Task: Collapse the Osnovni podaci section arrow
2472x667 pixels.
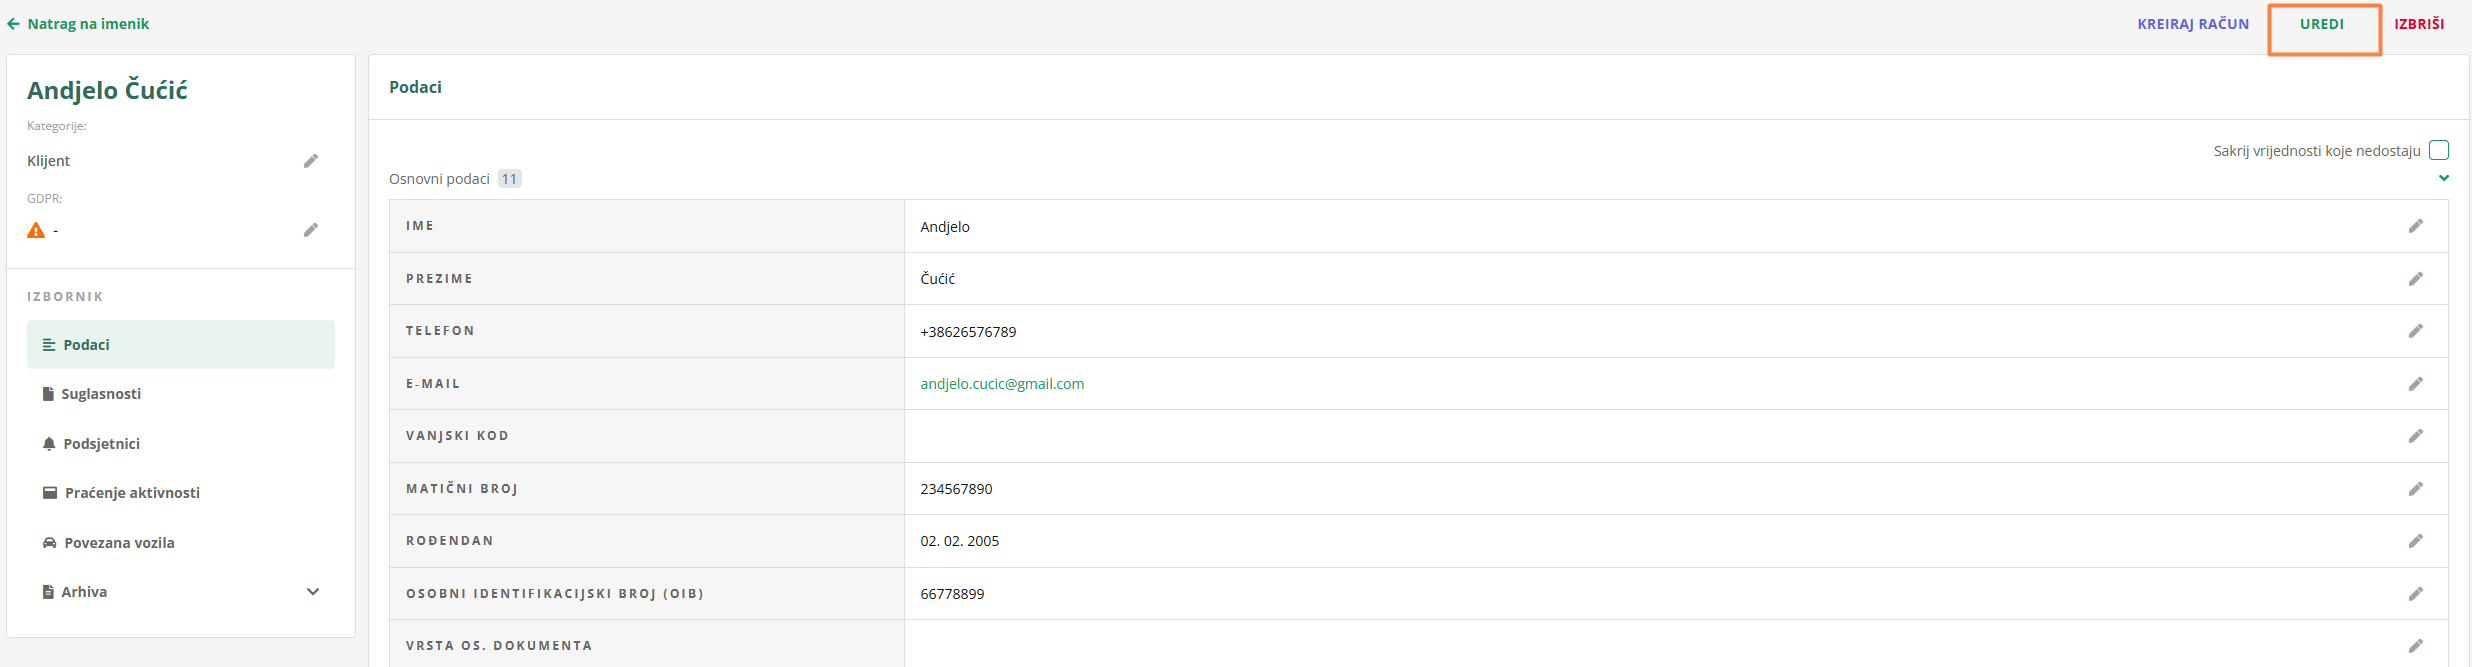Action: click(2444, 178)
